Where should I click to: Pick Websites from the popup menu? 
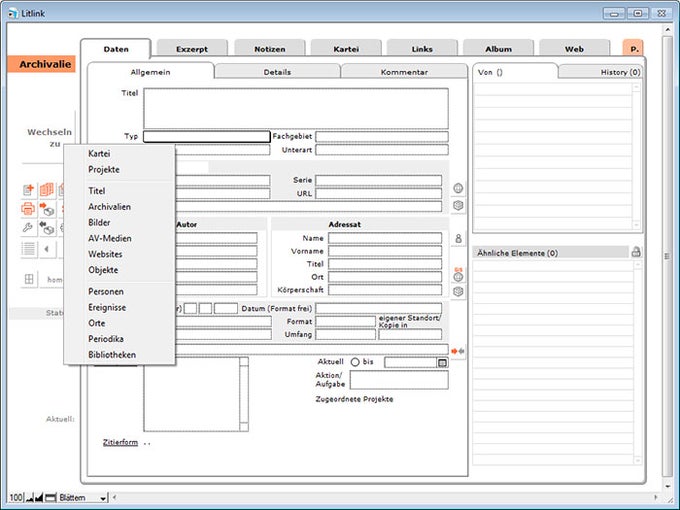105,254
